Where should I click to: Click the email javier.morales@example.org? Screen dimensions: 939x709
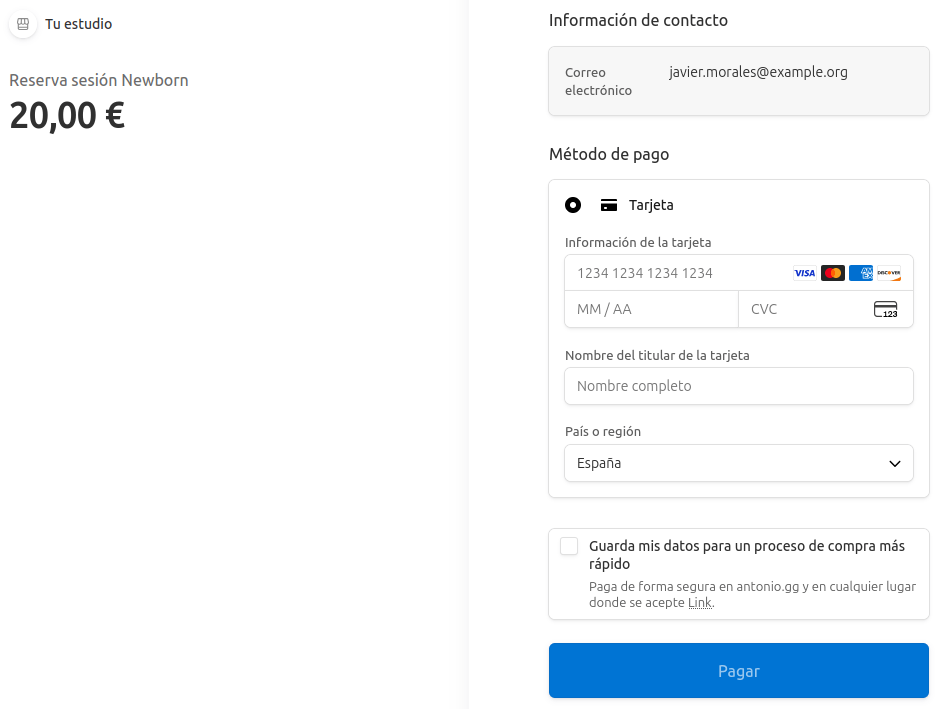758,72
